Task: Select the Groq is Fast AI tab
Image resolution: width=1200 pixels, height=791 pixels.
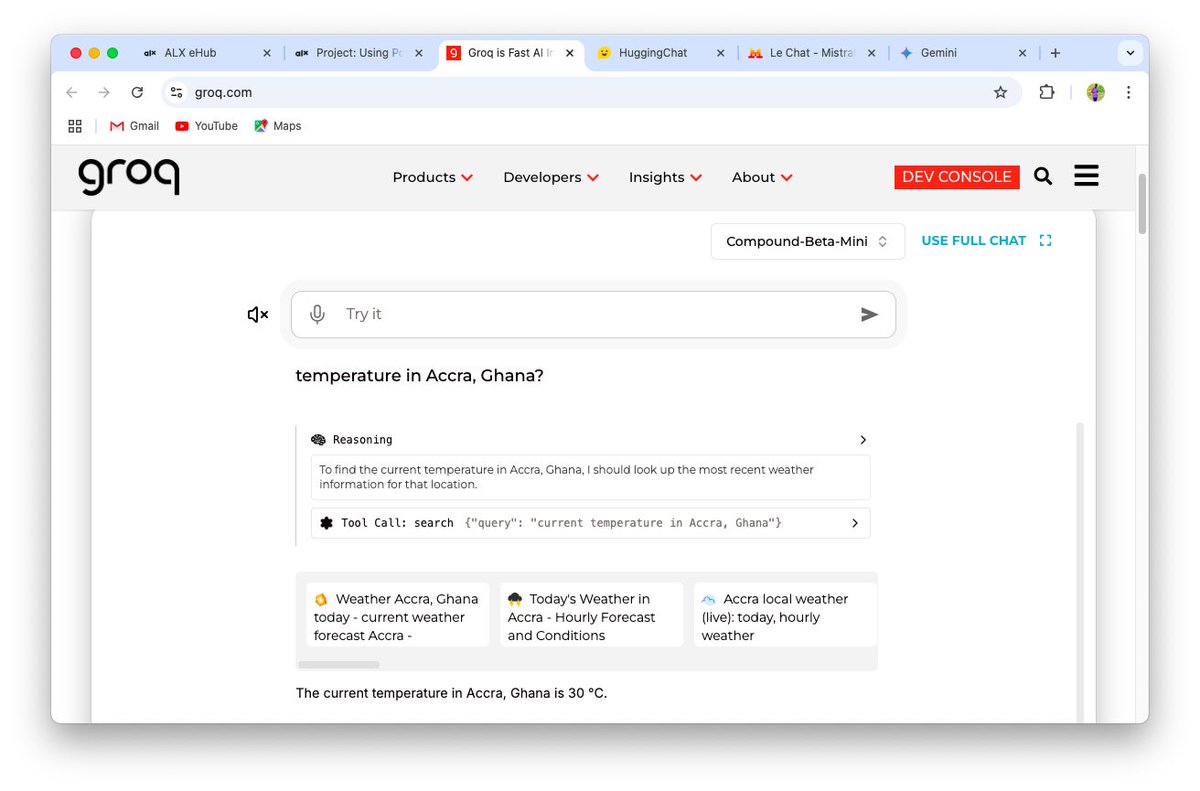Action: pyautogui.click(x=510, y=53)
